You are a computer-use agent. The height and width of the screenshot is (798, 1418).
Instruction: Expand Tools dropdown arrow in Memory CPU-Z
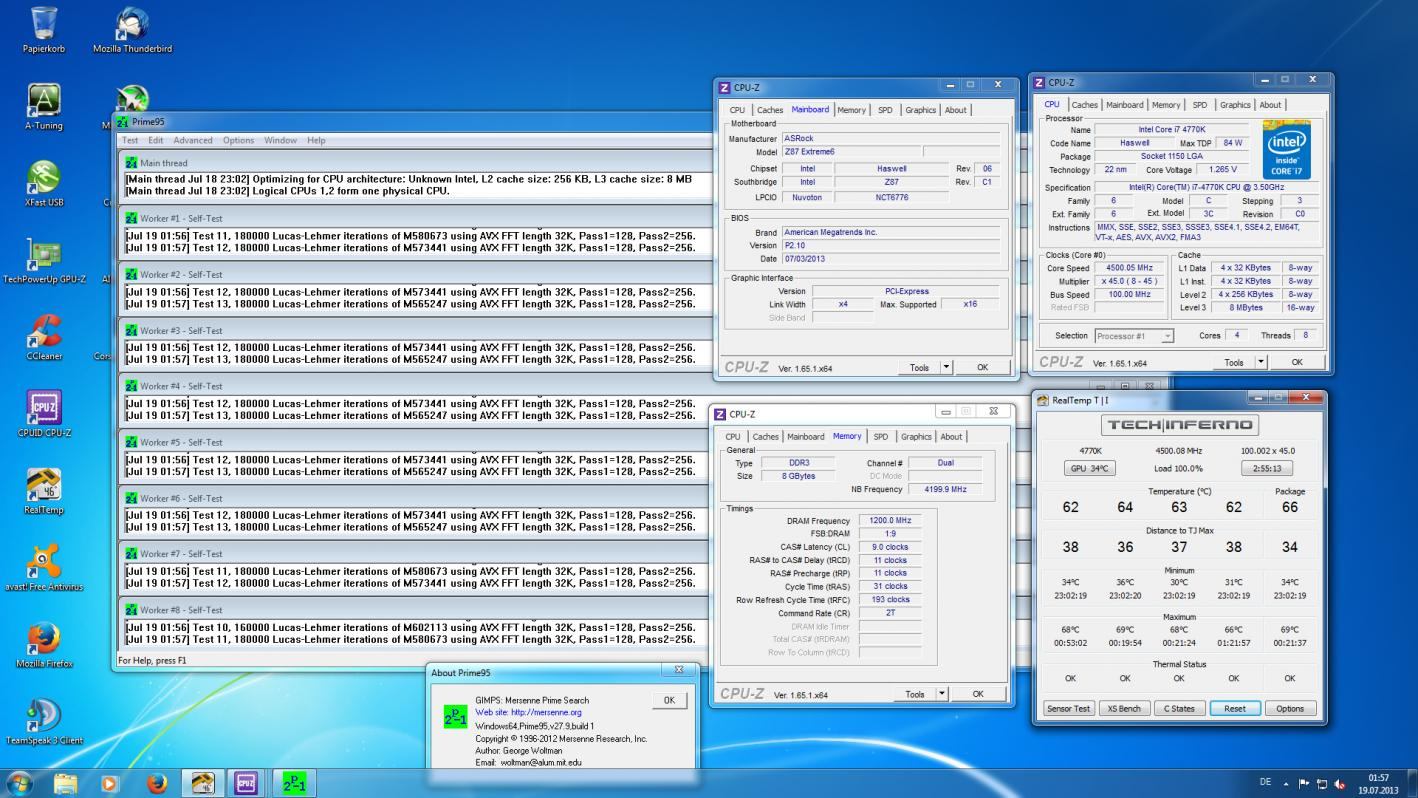click(942, 694)
